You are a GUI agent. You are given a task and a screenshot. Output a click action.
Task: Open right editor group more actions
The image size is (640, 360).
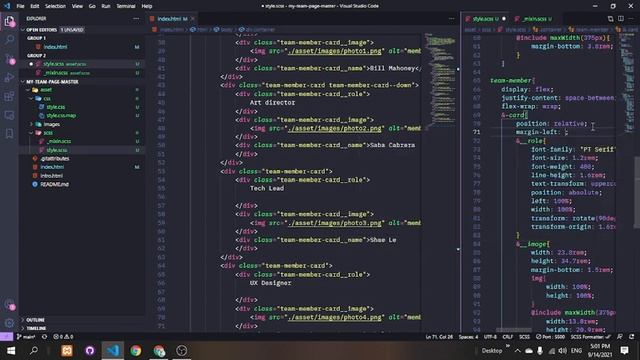pyautogui.click(x=631, y=19)
